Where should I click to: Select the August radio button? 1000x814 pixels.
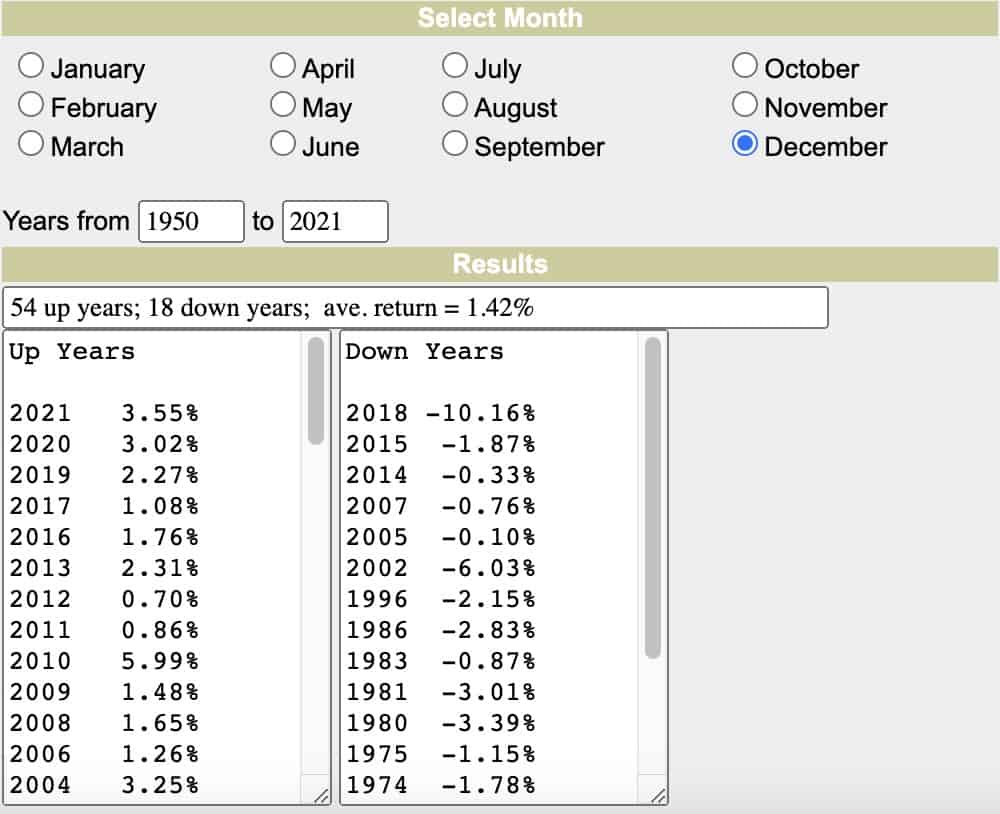point(454,105)
